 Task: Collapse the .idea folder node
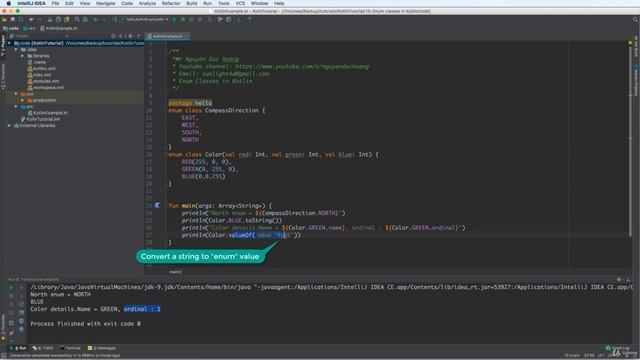point(16,49)
